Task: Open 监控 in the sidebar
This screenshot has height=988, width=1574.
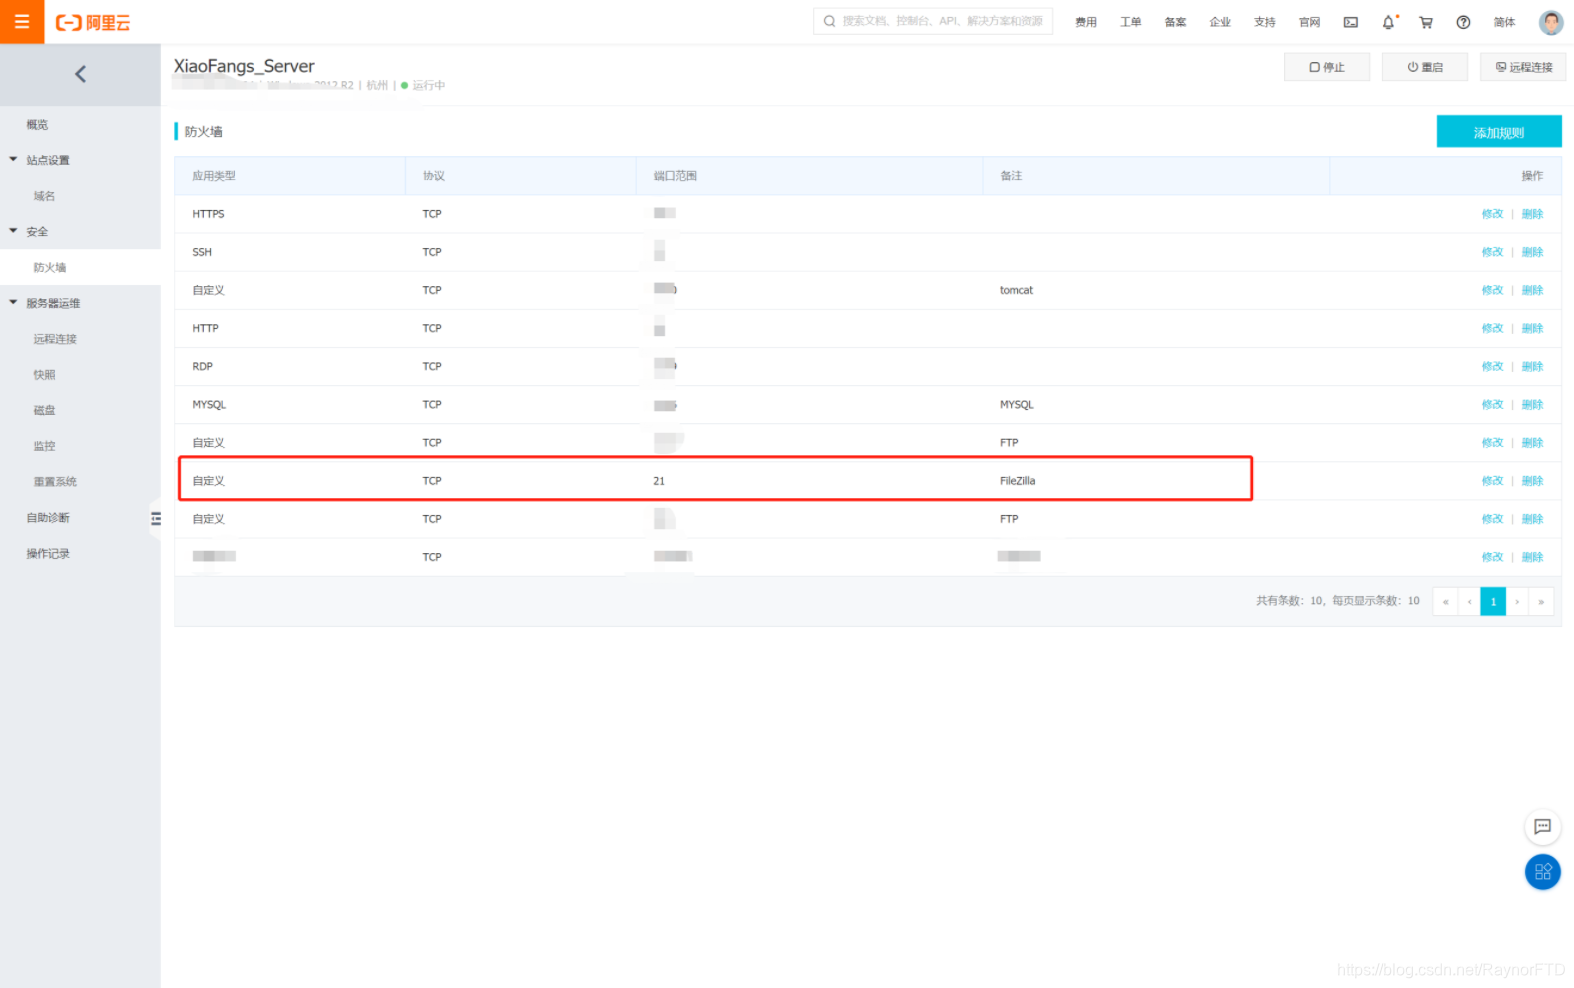Action: pos(44,446)
